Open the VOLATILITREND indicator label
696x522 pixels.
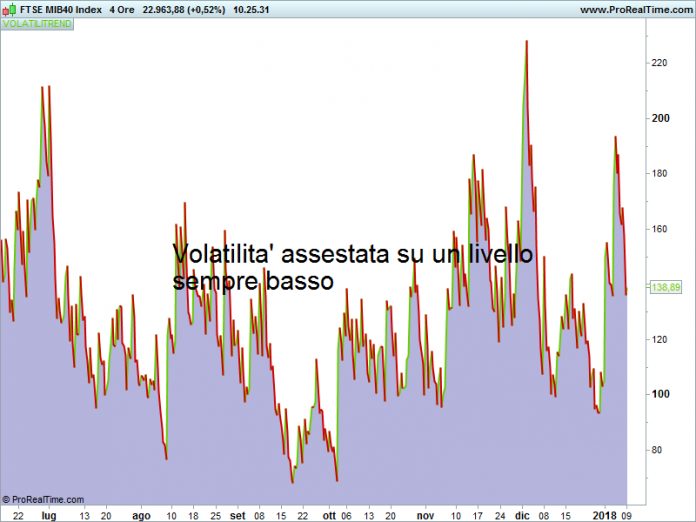37,24
